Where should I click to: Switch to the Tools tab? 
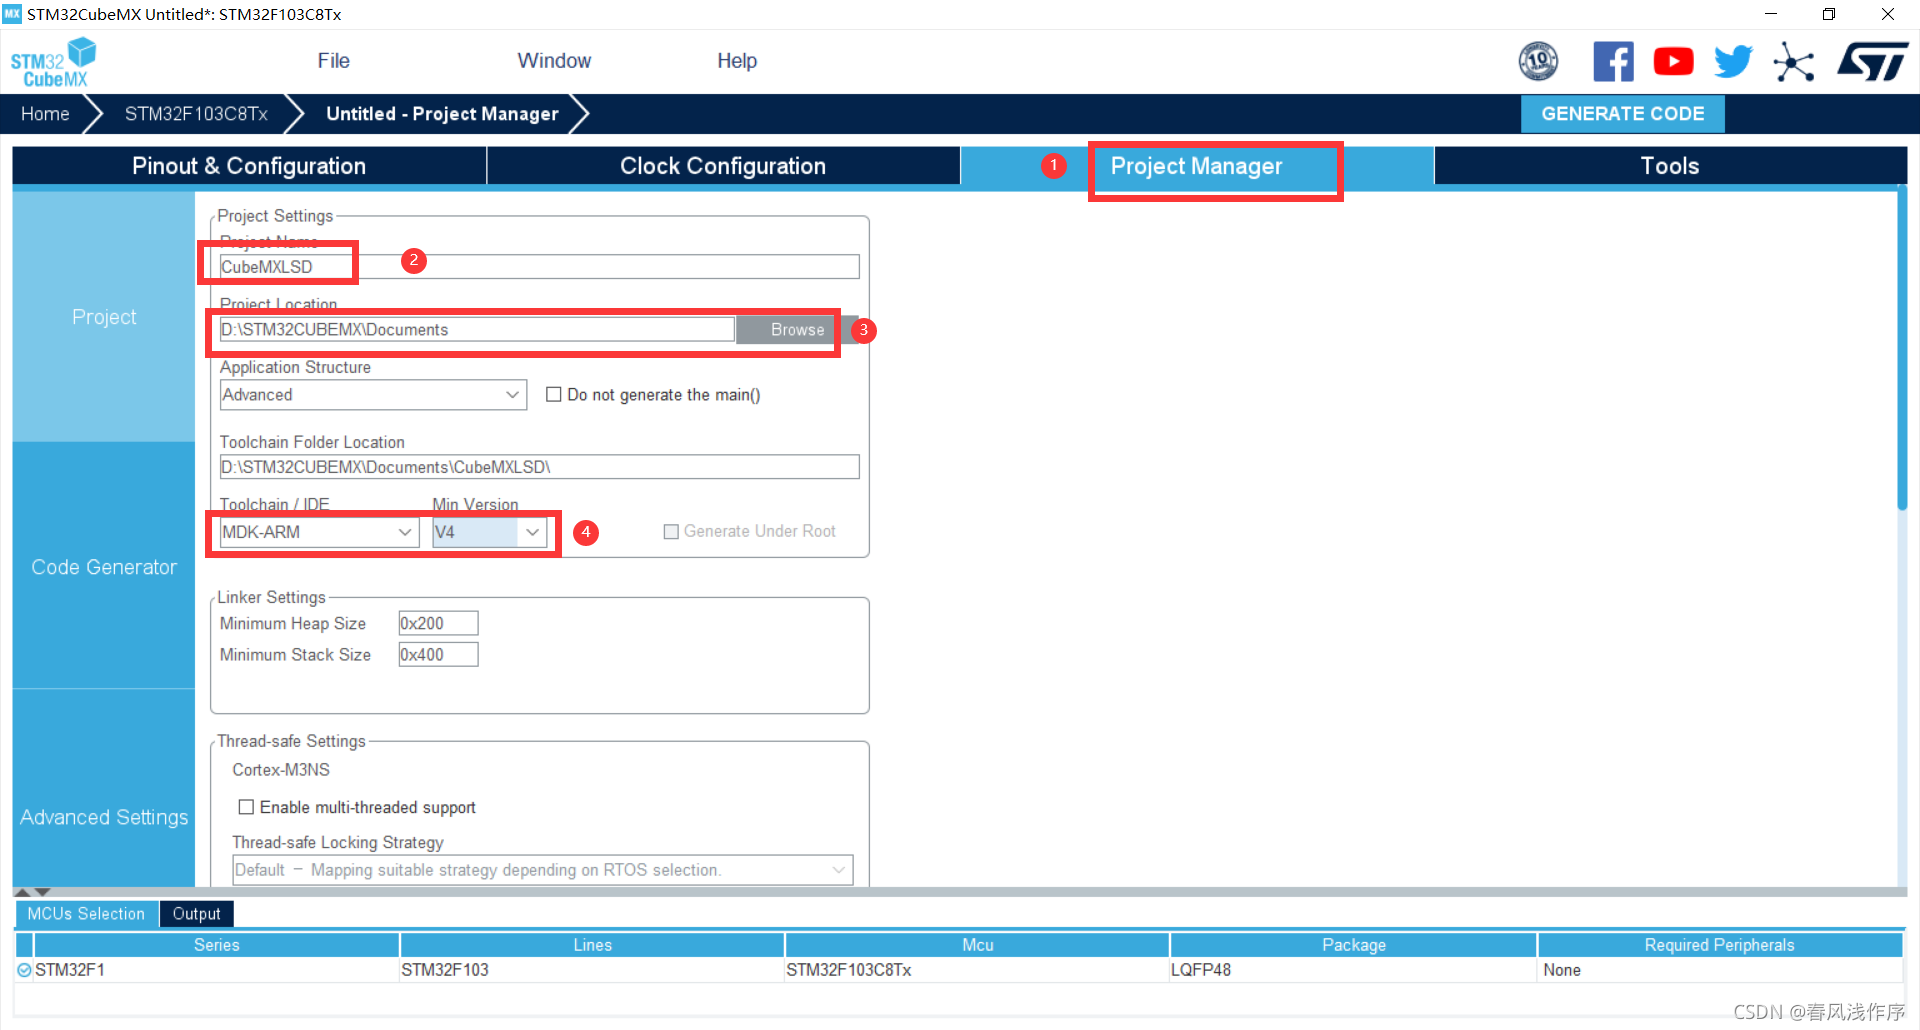pos(1670,166)
